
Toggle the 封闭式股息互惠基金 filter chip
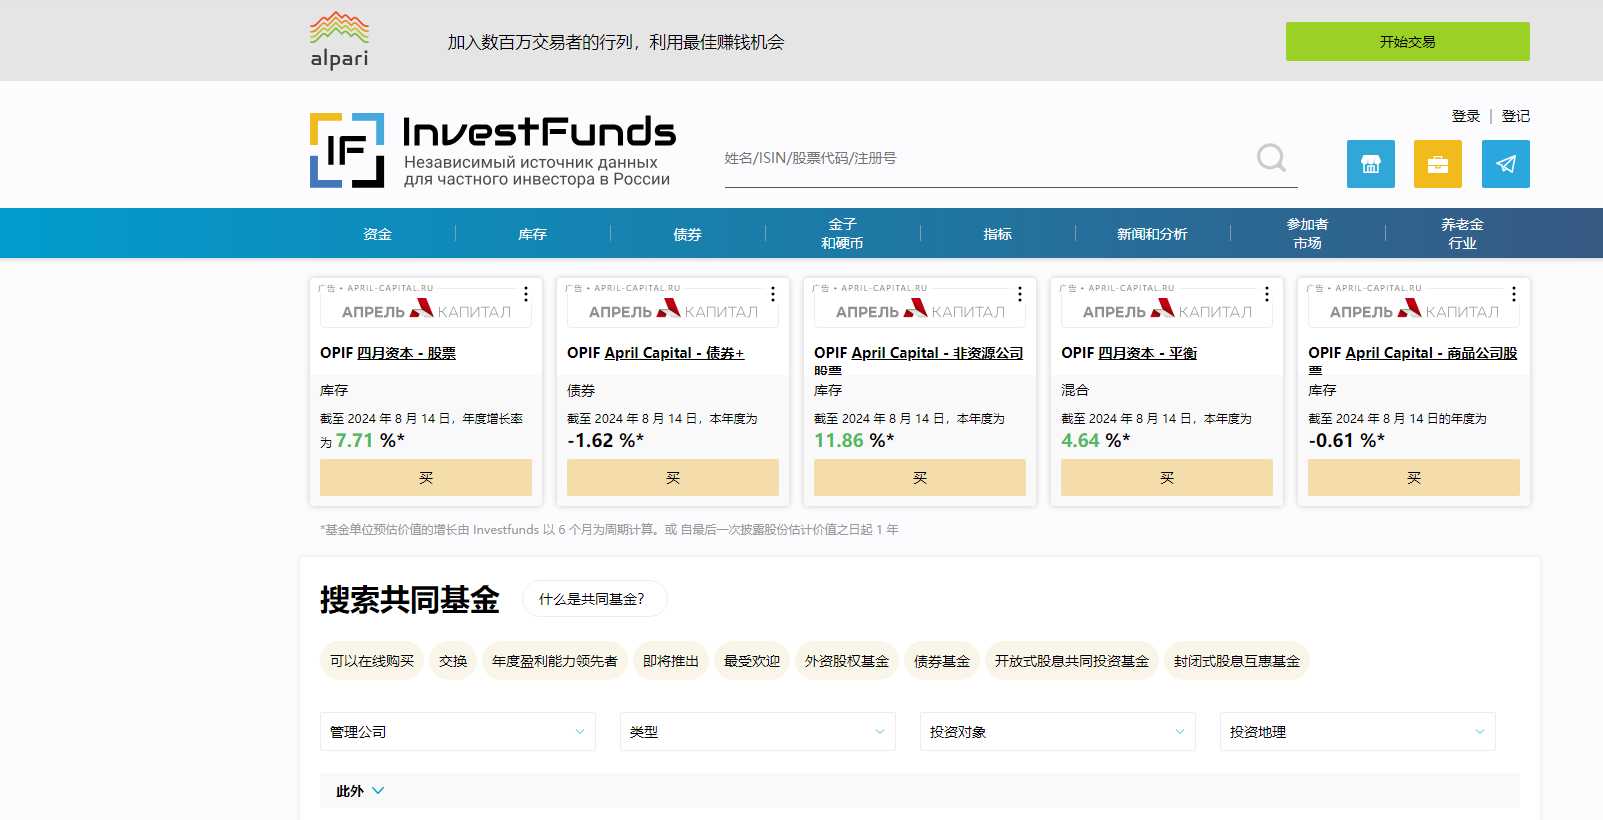[x=1237, y=661]
